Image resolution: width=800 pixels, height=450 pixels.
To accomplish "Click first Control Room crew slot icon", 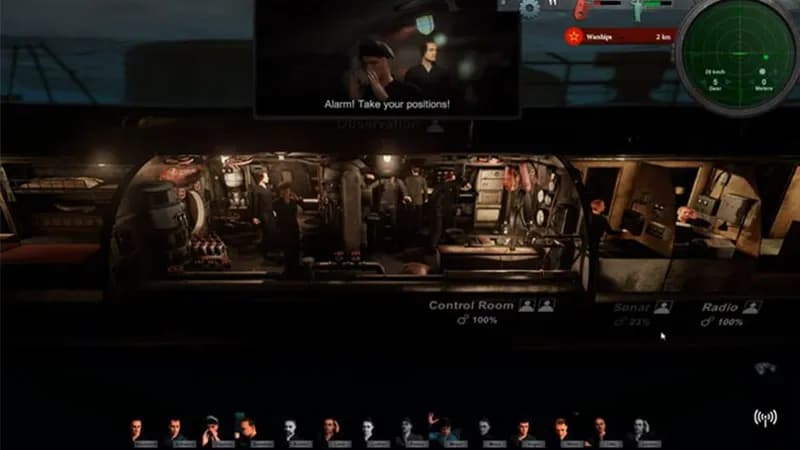I will click(527, 305).
